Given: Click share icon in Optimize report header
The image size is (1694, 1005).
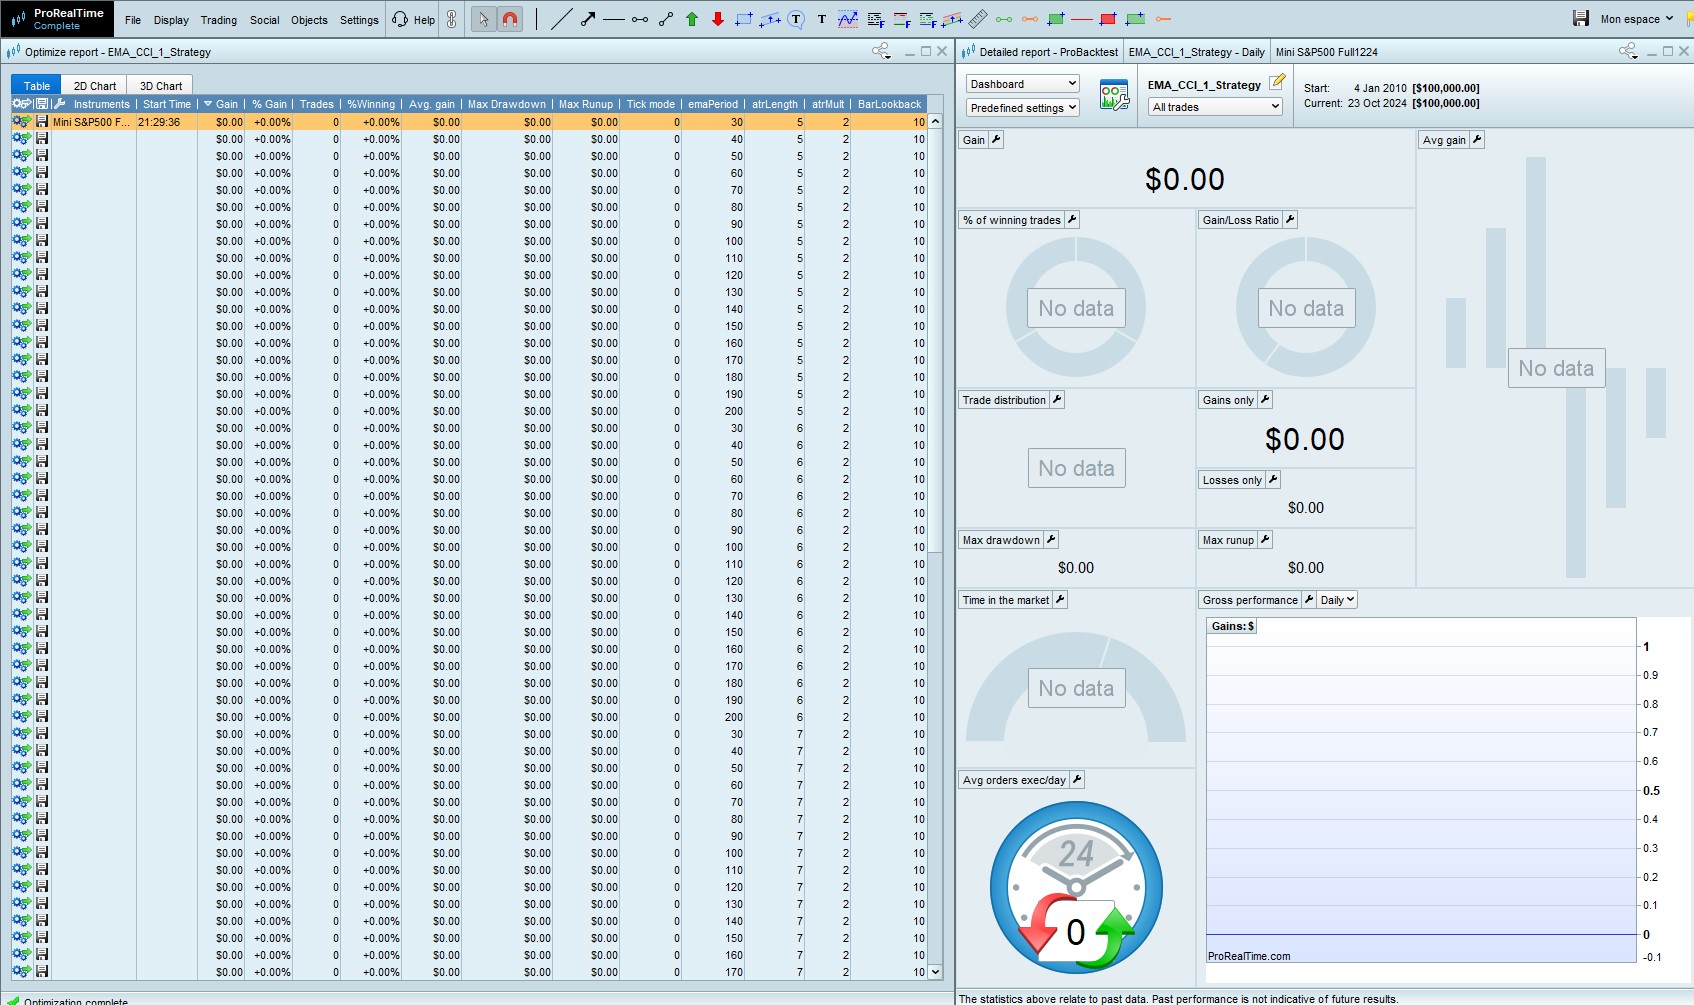Looking at the screenshot, I should [880, 52].
